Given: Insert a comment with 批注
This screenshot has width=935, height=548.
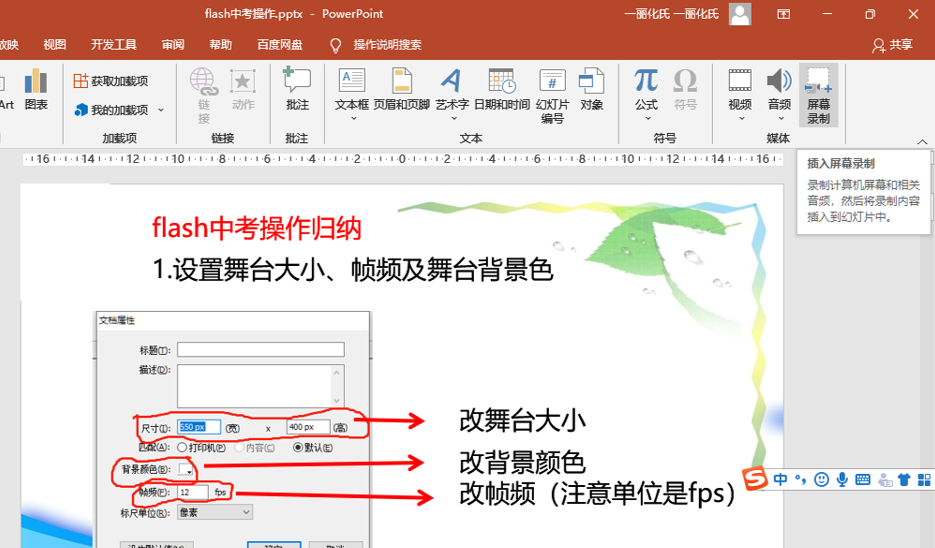Looking at the screenshot, I should click(297, 89).
